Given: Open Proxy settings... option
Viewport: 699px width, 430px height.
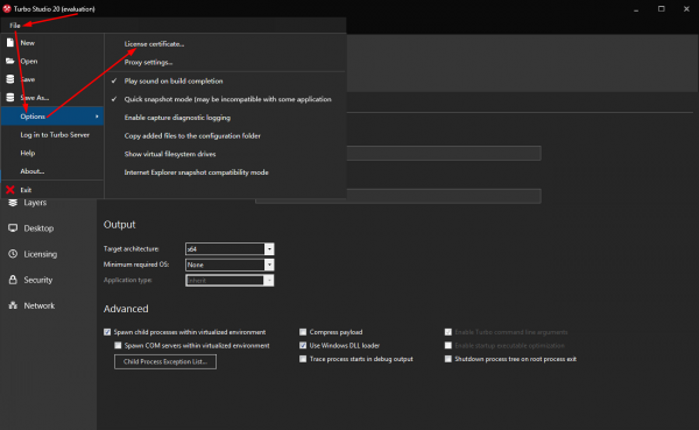Looking at the screenshot, I should (148, 62).
